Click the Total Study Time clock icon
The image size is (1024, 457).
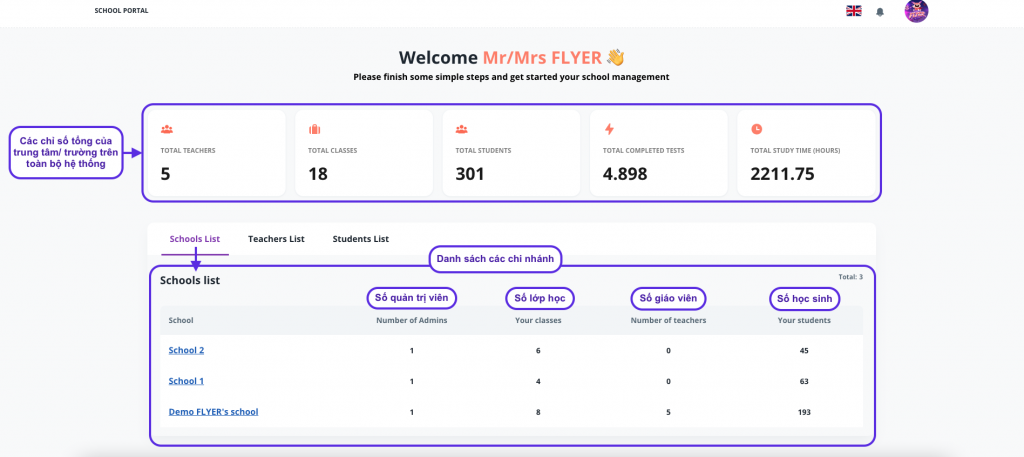756,129
